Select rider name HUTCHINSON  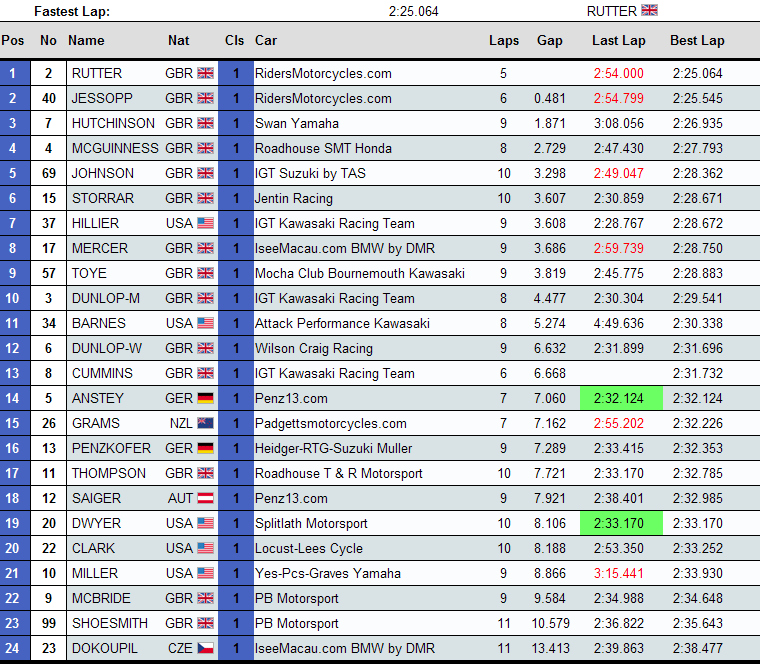[113, 123]
